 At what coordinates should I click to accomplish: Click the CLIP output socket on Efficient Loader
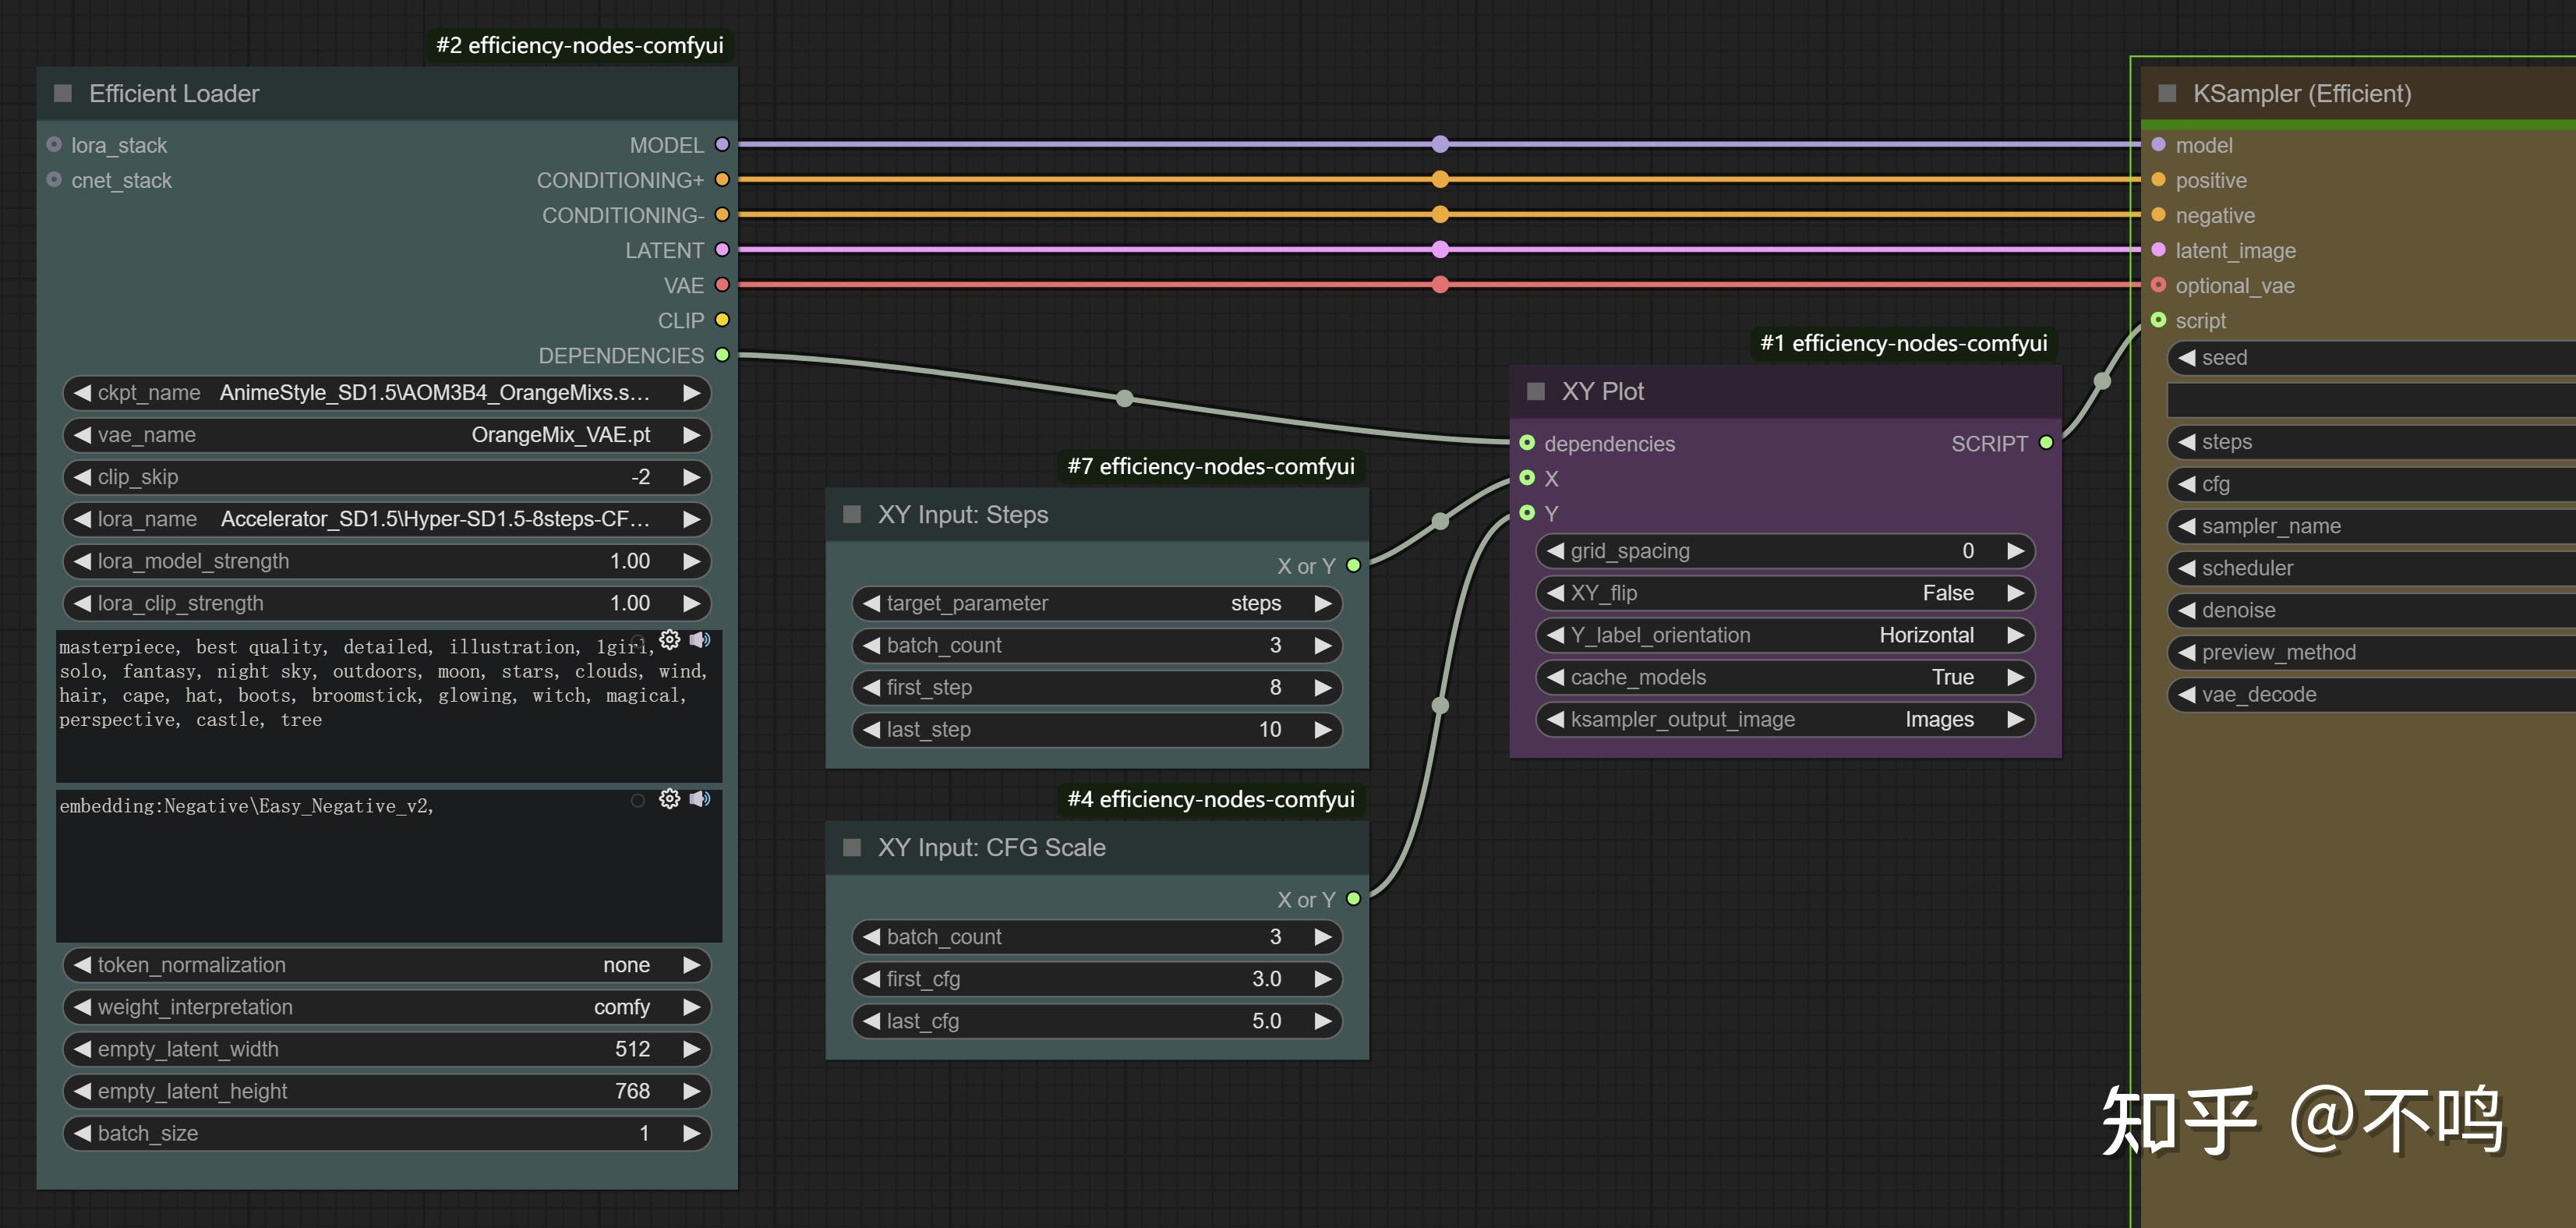point(722,320)
